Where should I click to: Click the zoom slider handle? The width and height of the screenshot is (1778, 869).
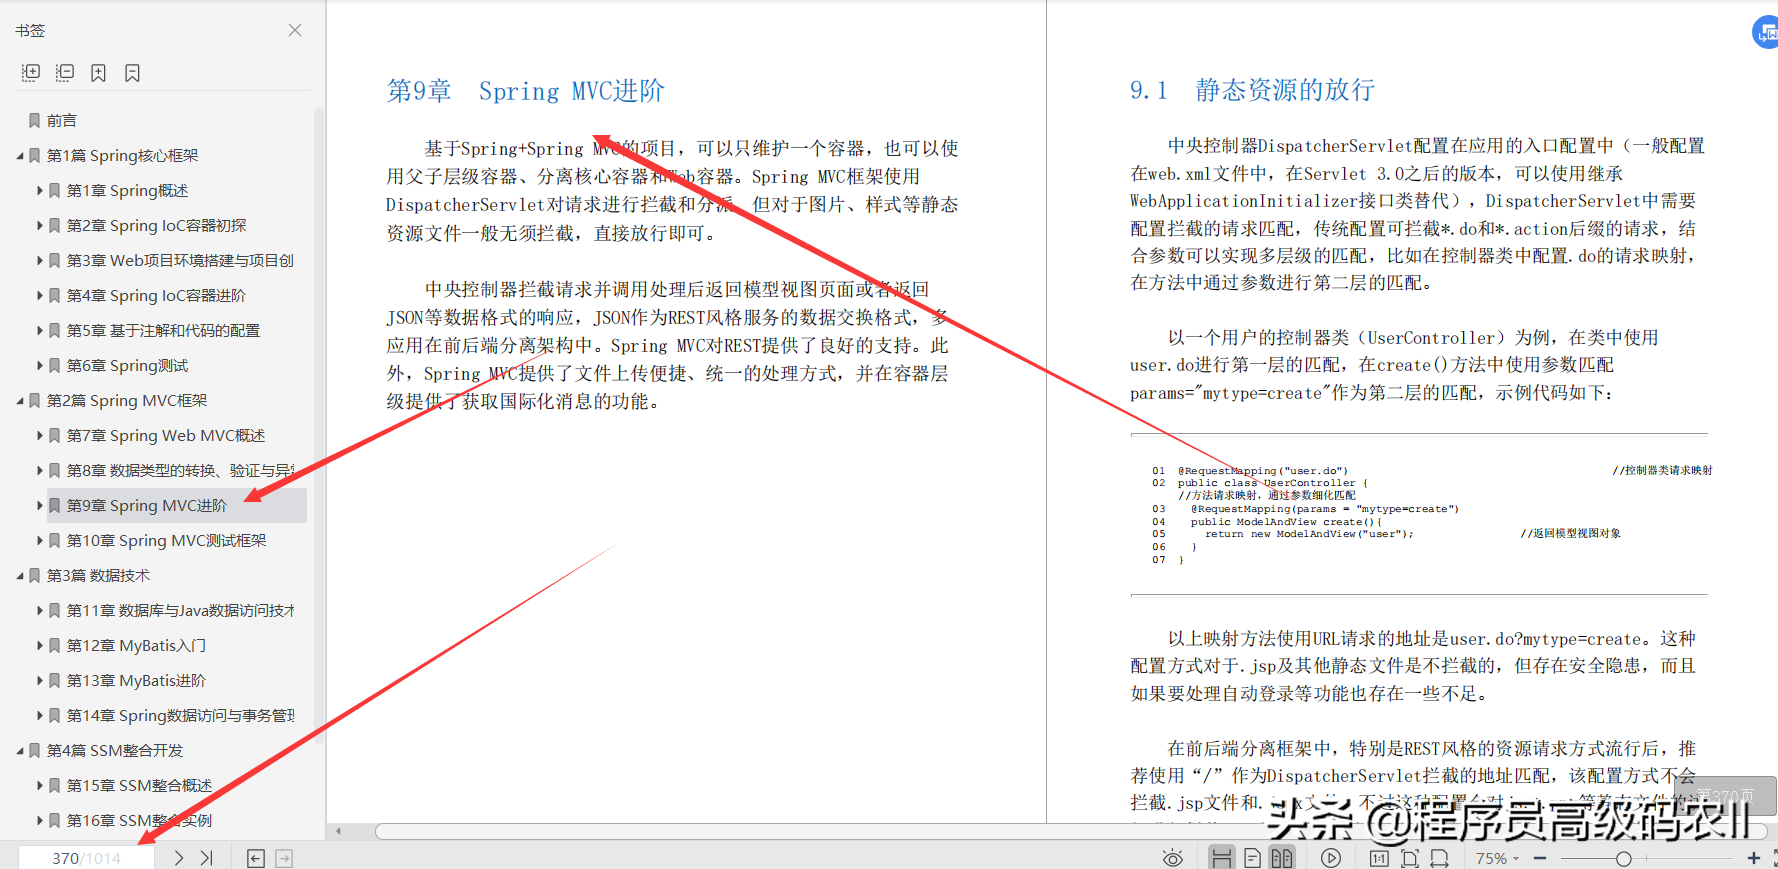(1624, 858)
